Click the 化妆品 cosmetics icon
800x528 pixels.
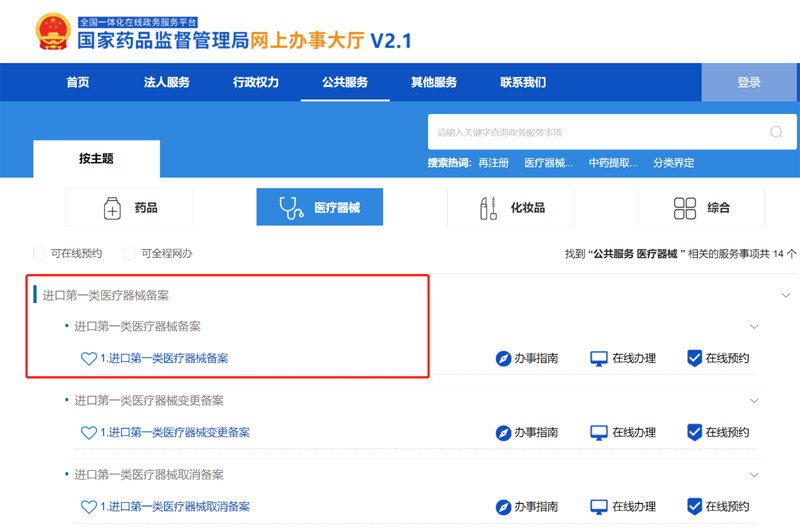pyautogui.click(x=488, y=208)
